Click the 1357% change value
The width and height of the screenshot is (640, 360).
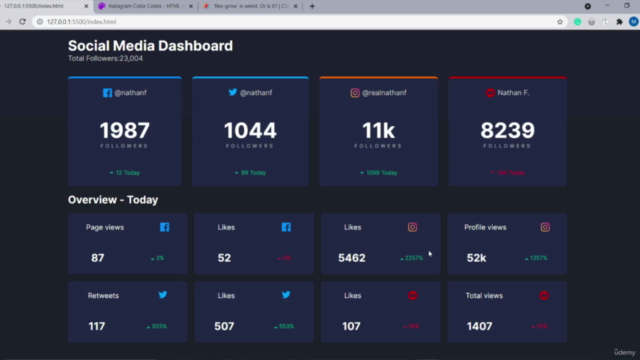(x=536, y=258)
